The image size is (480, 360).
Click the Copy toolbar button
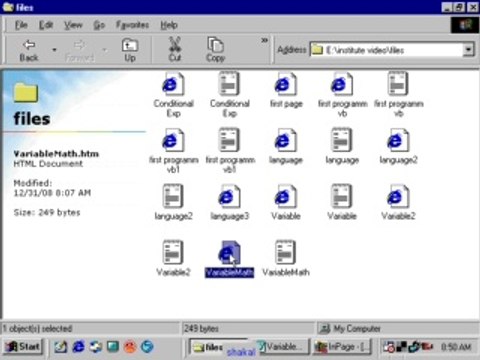tap(215, 50)
